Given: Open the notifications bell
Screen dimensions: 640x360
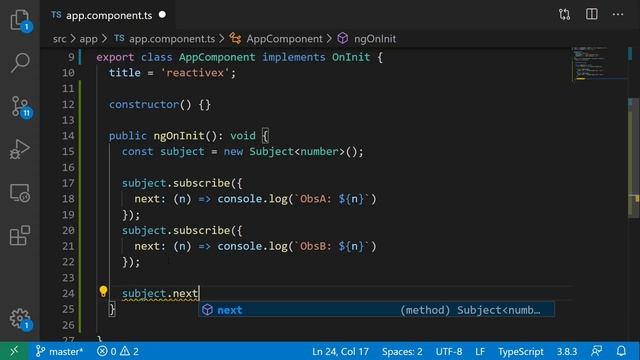Looking at the screenshot, I should coord(621,351).
